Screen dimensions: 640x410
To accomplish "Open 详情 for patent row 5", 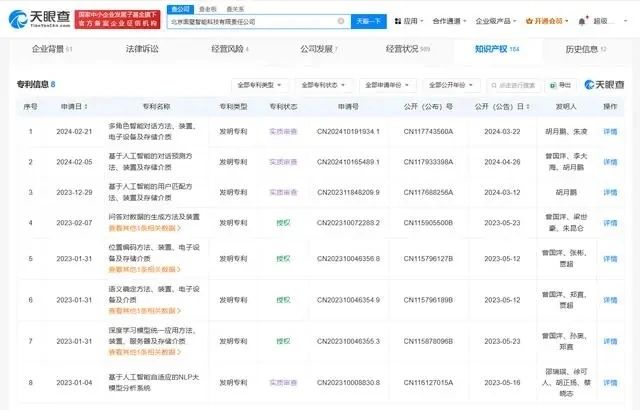I will [610, 259].
